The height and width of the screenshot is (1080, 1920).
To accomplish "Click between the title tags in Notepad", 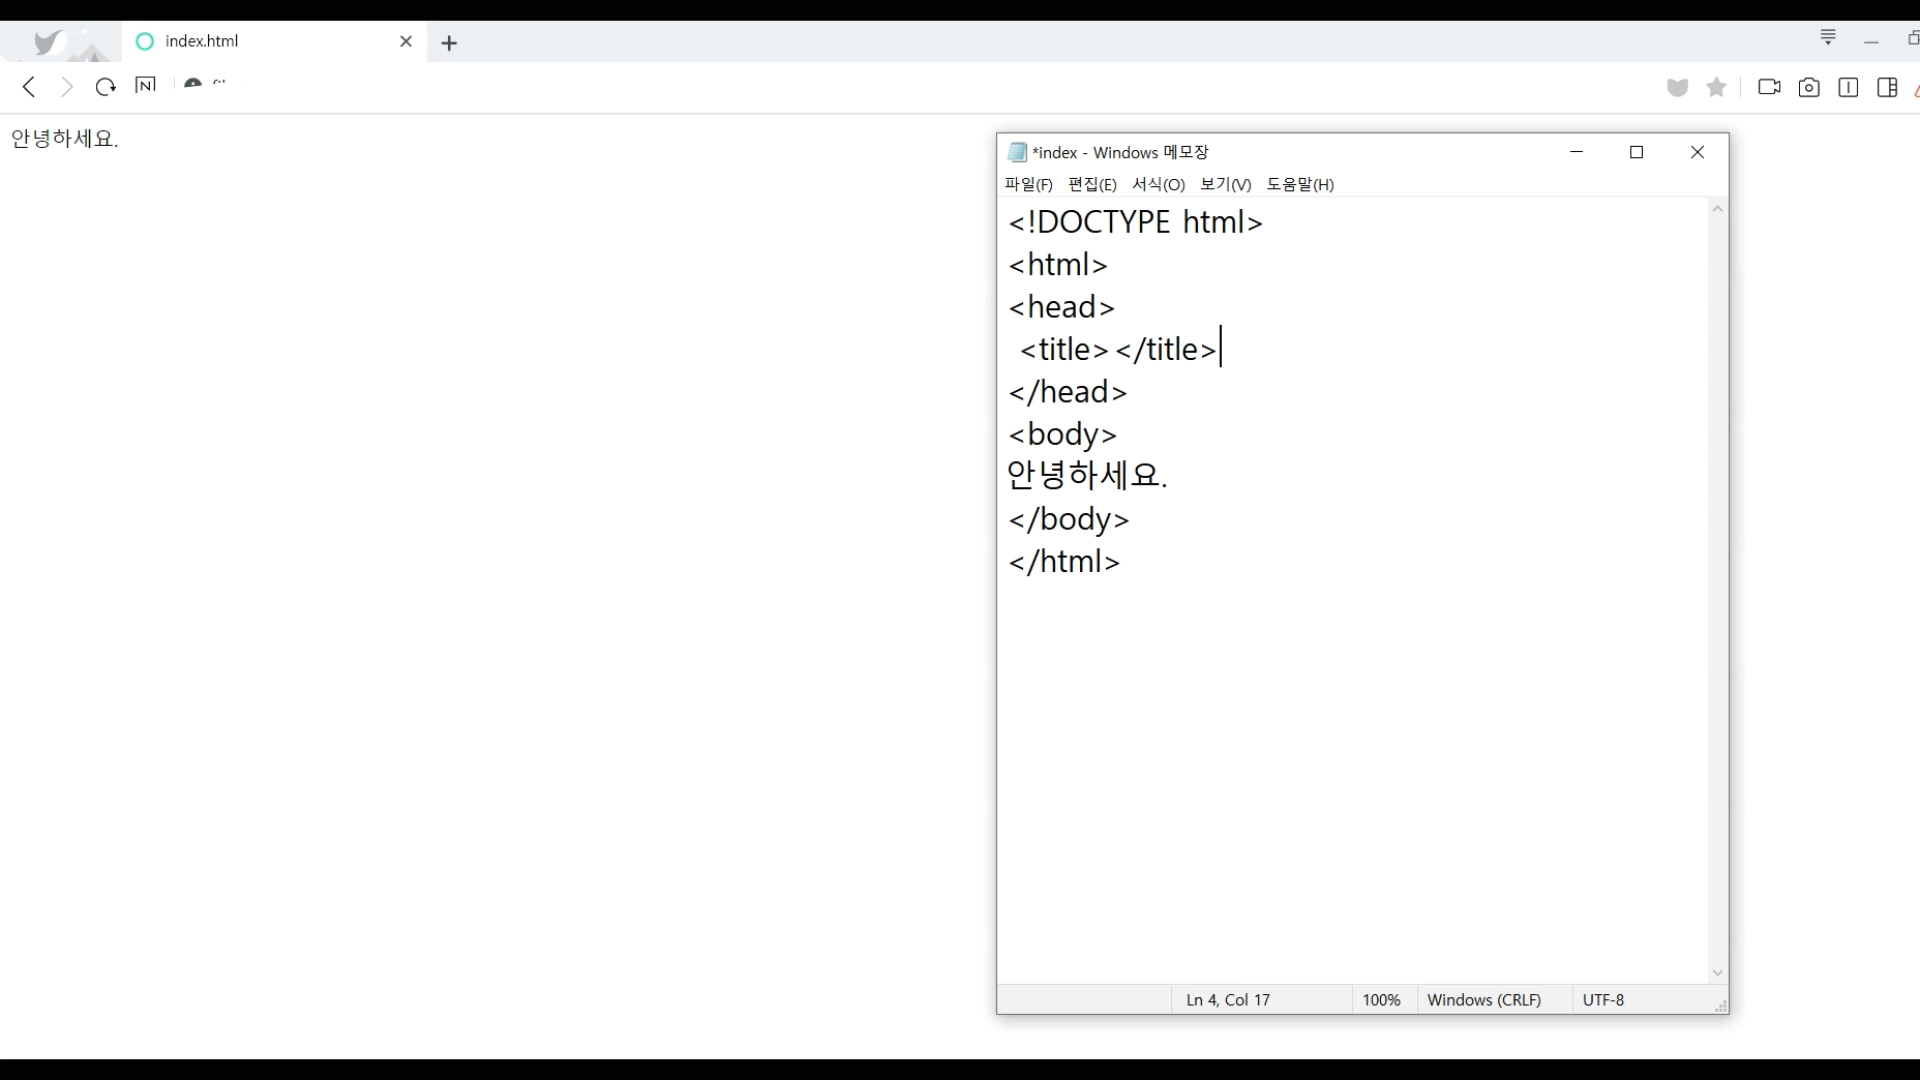I will pyautogui.click(x=1112, y=350).
